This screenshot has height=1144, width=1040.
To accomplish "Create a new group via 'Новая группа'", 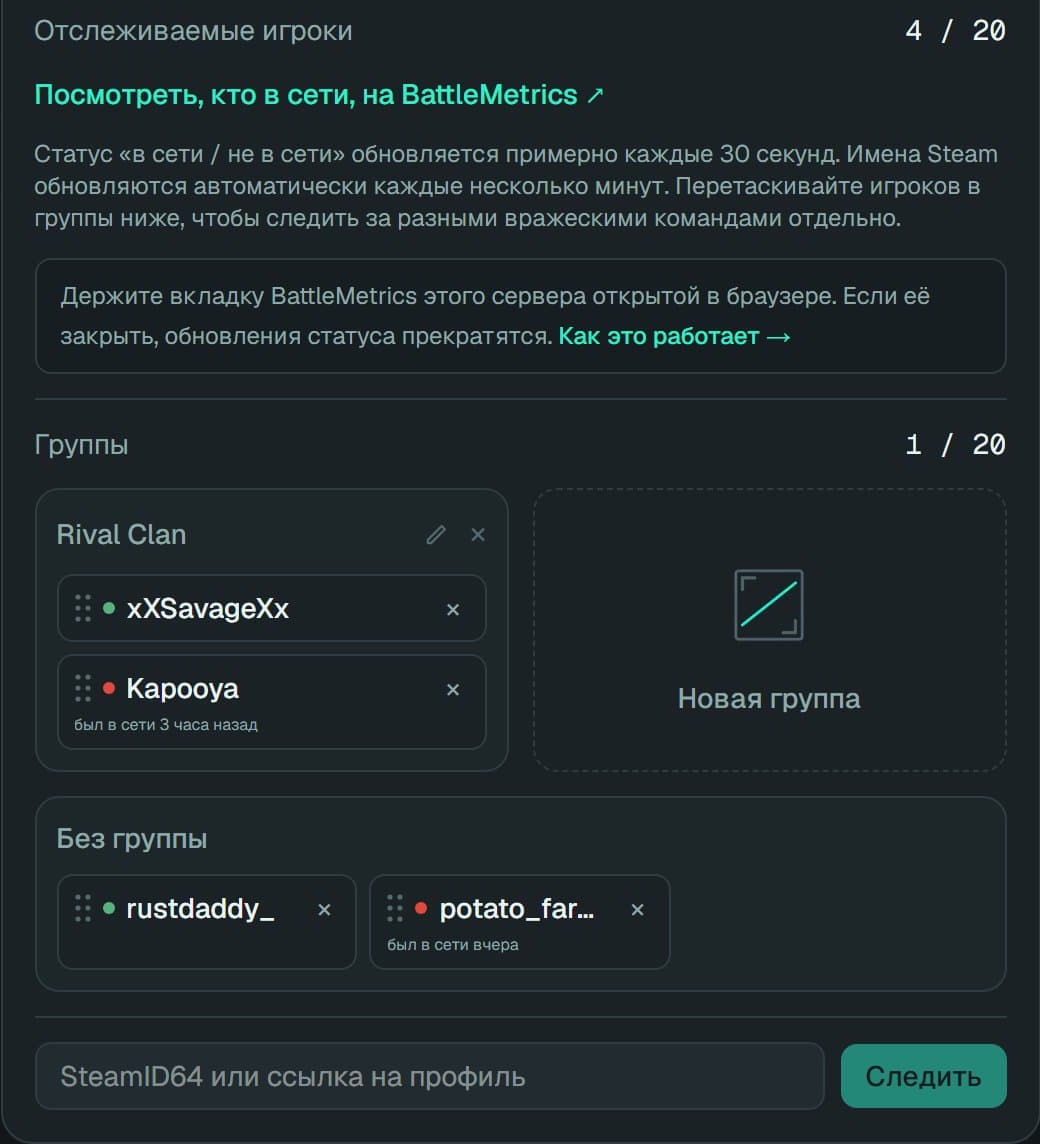I will (x=770, y=630).
